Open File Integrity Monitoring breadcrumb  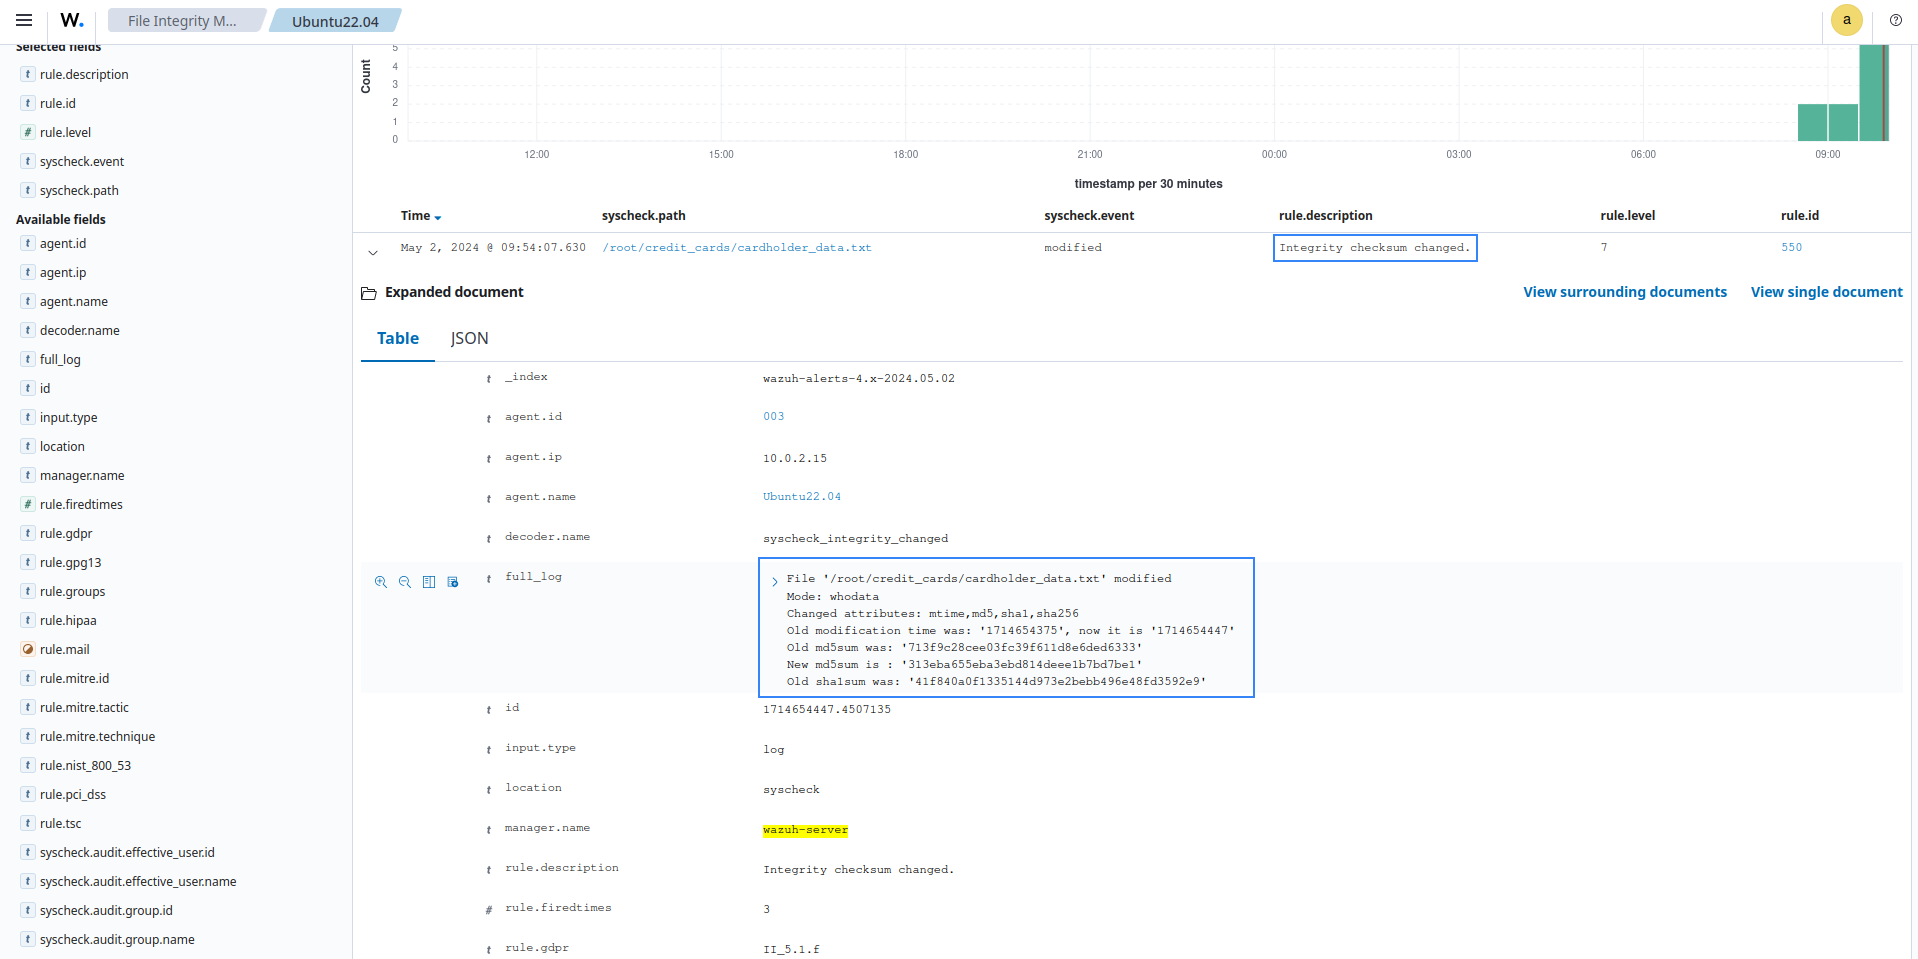pos(183,21)
